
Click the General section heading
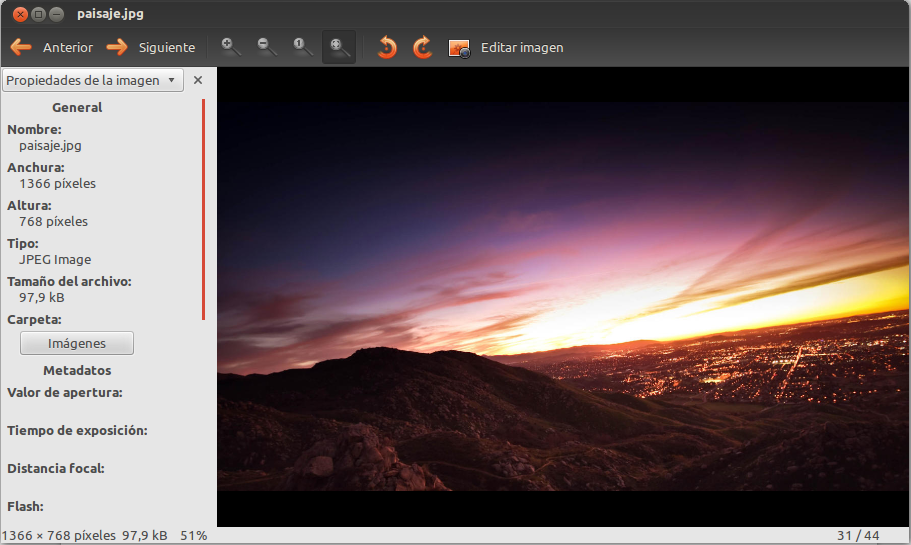point(77,107)
